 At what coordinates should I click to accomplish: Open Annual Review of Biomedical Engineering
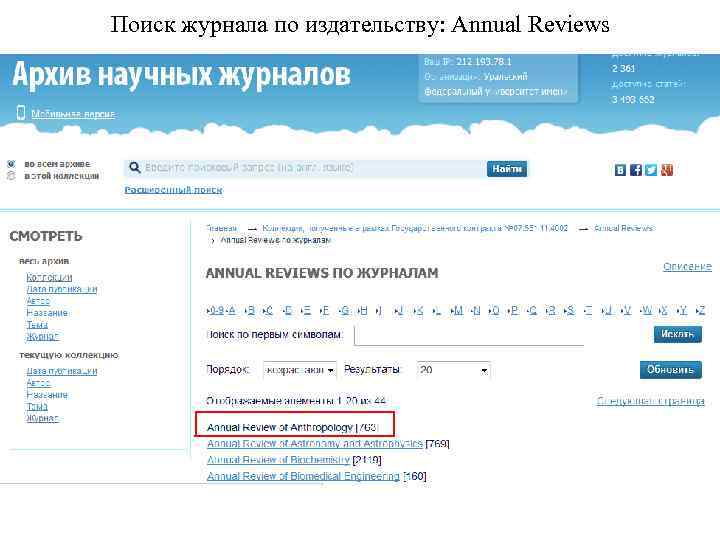pos(304,476)
